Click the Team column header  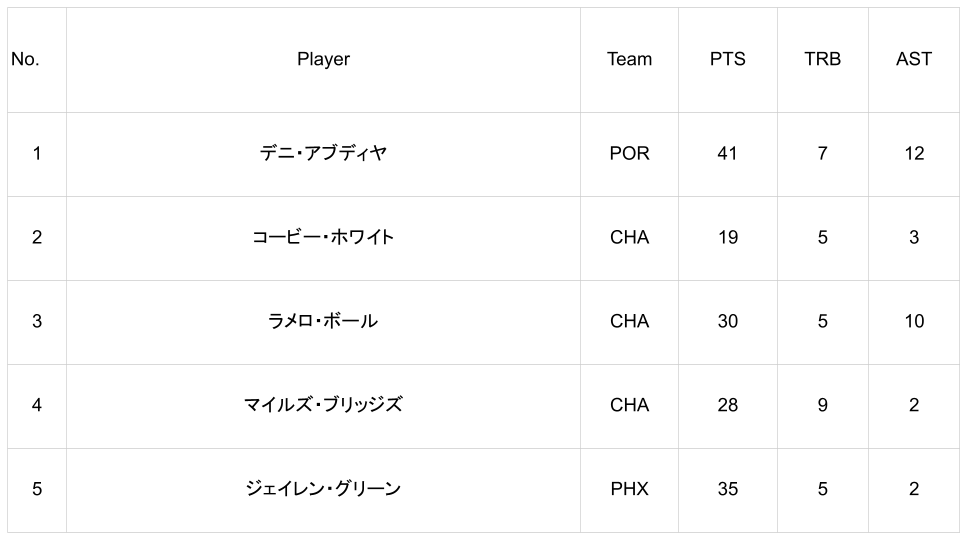629,59
